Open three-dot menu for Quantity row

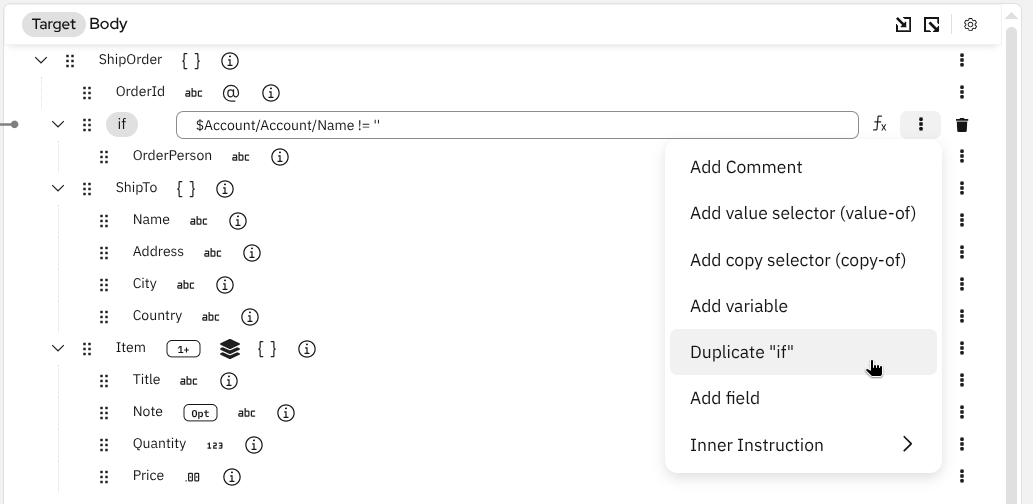pos(962,443)
